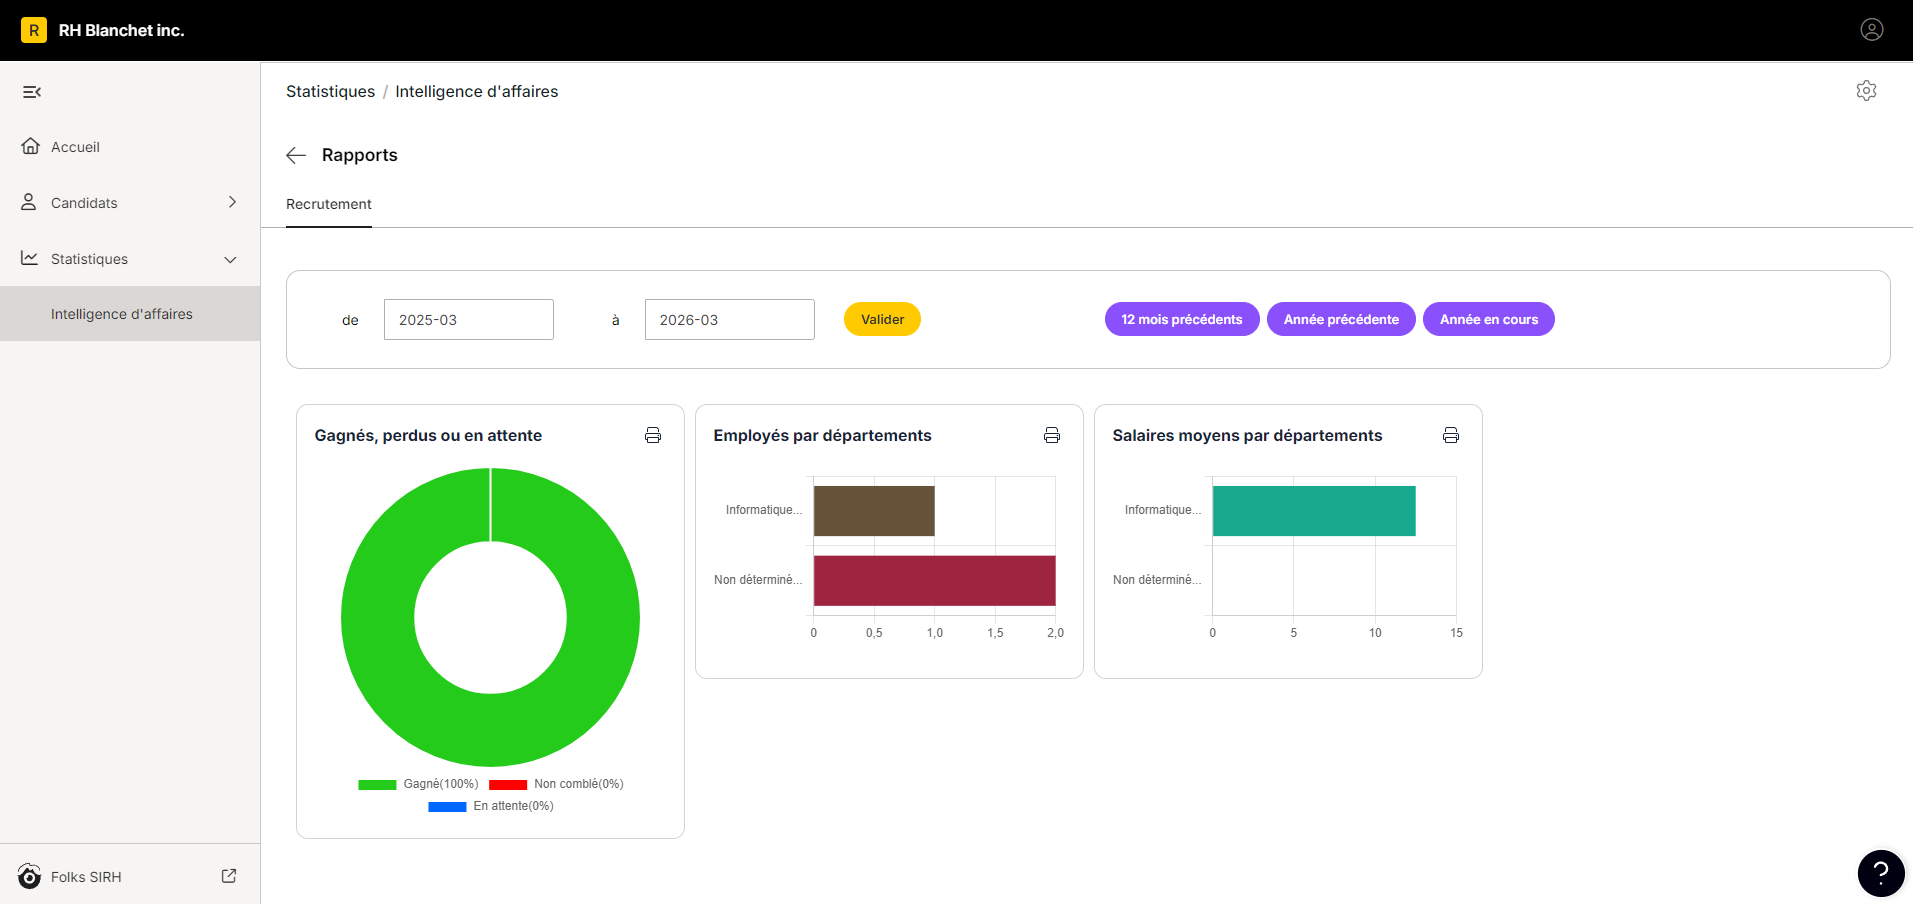The height and width of the screenshot is (904, 1913).
Task: Collapse the Statistiques menu chevron
Action: click(230, 259)
